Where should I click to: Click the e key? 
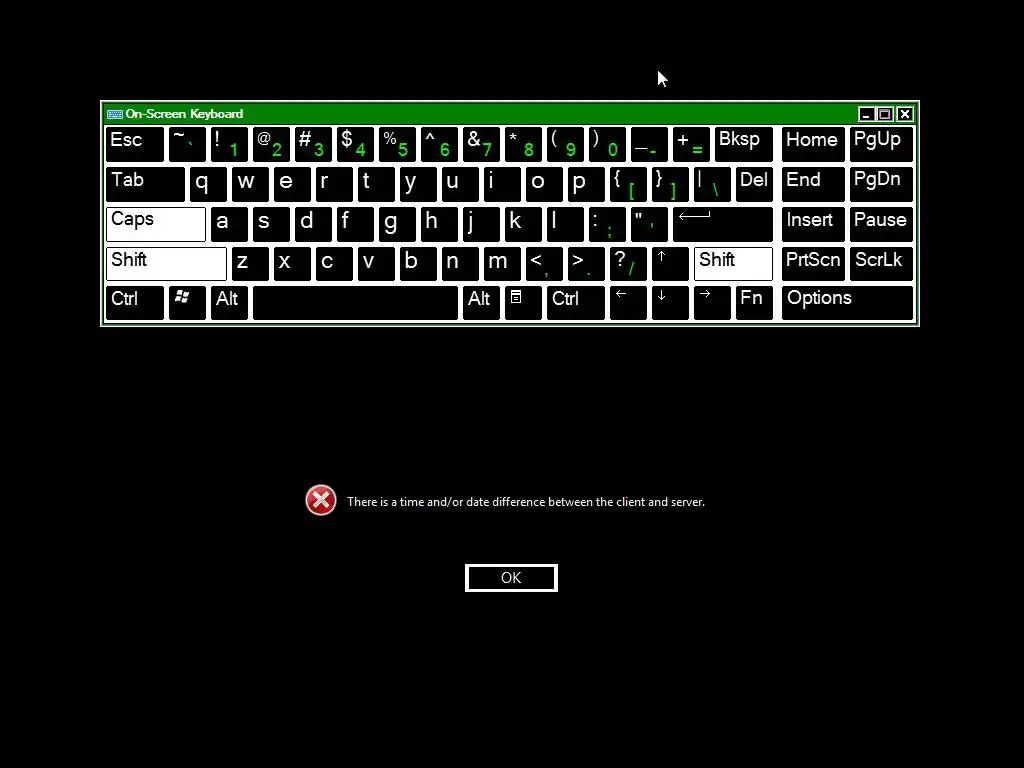click(x=292, y=184)
